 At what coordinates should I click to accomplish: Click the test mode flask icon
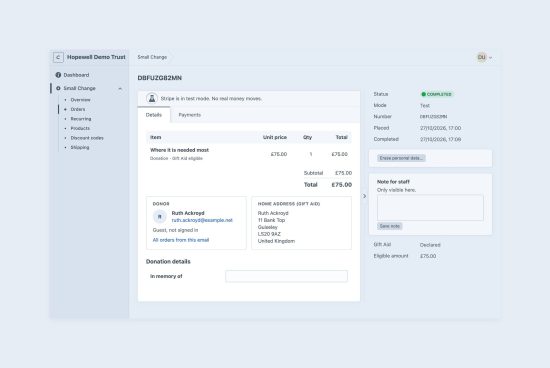(x=152, y=99)
